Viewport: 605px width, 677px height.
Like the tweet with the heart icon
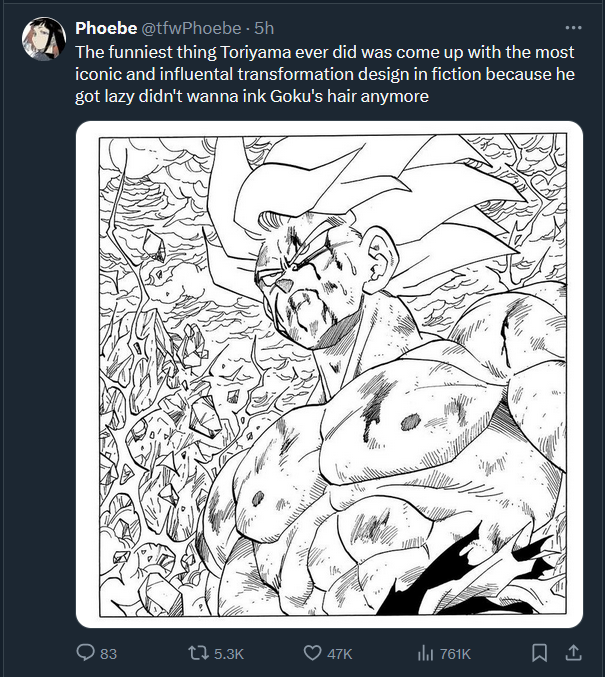(312, 653)
